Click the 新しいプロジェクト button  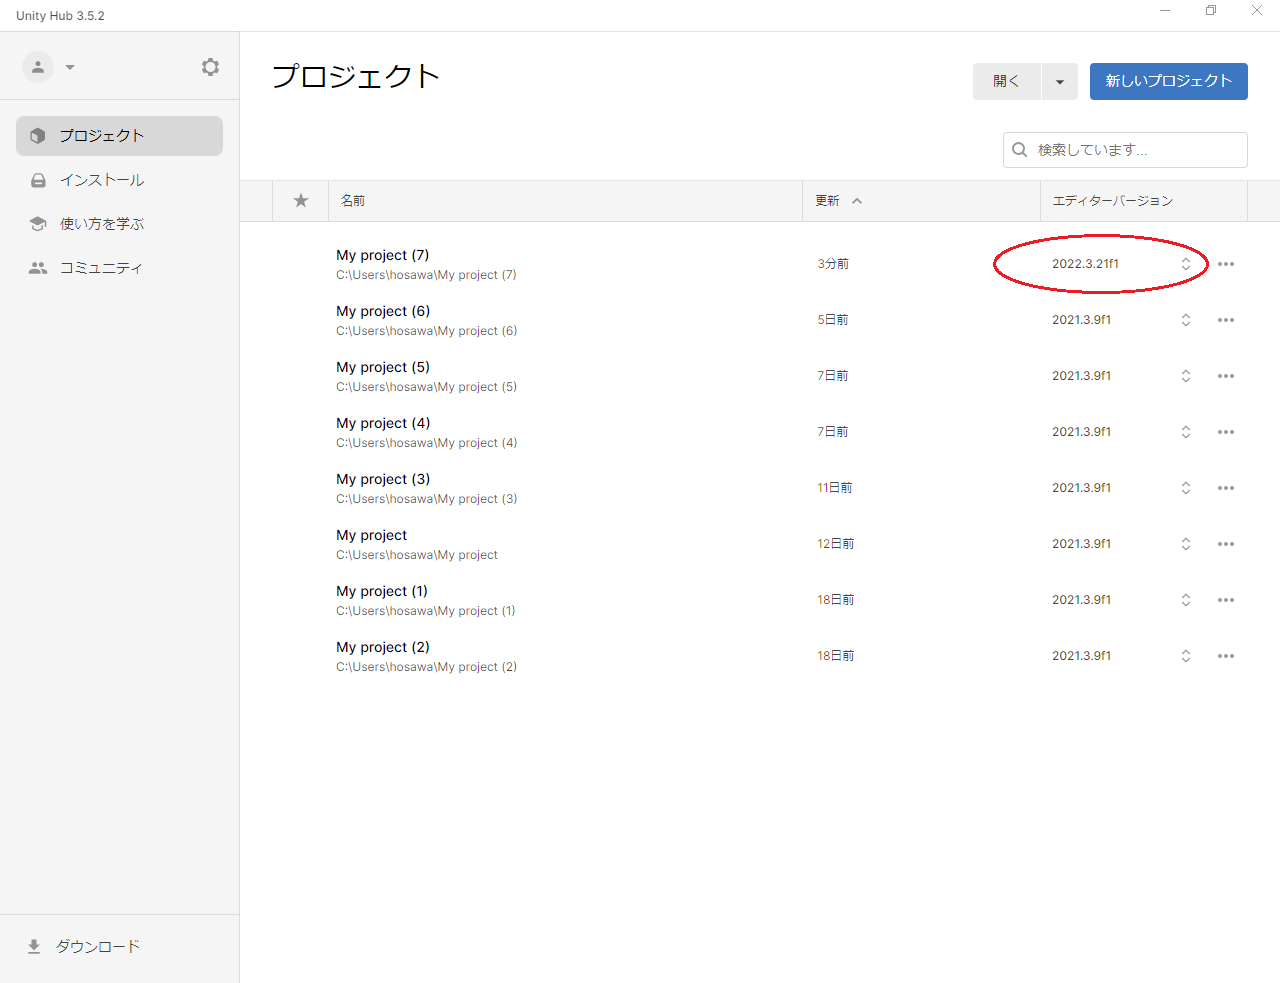coord(1168,82)
